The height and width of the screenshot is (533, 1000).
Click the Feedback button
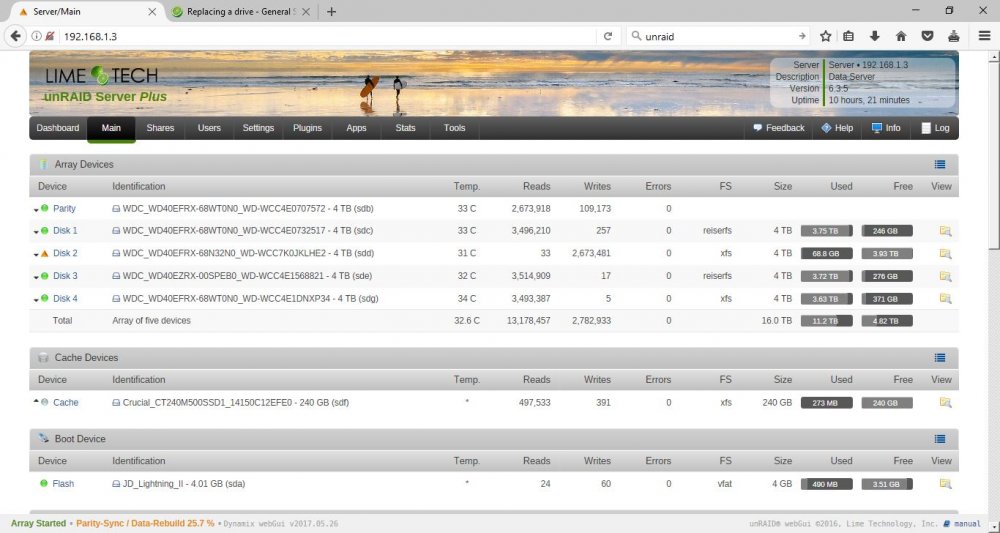click(x=779, y=128)
